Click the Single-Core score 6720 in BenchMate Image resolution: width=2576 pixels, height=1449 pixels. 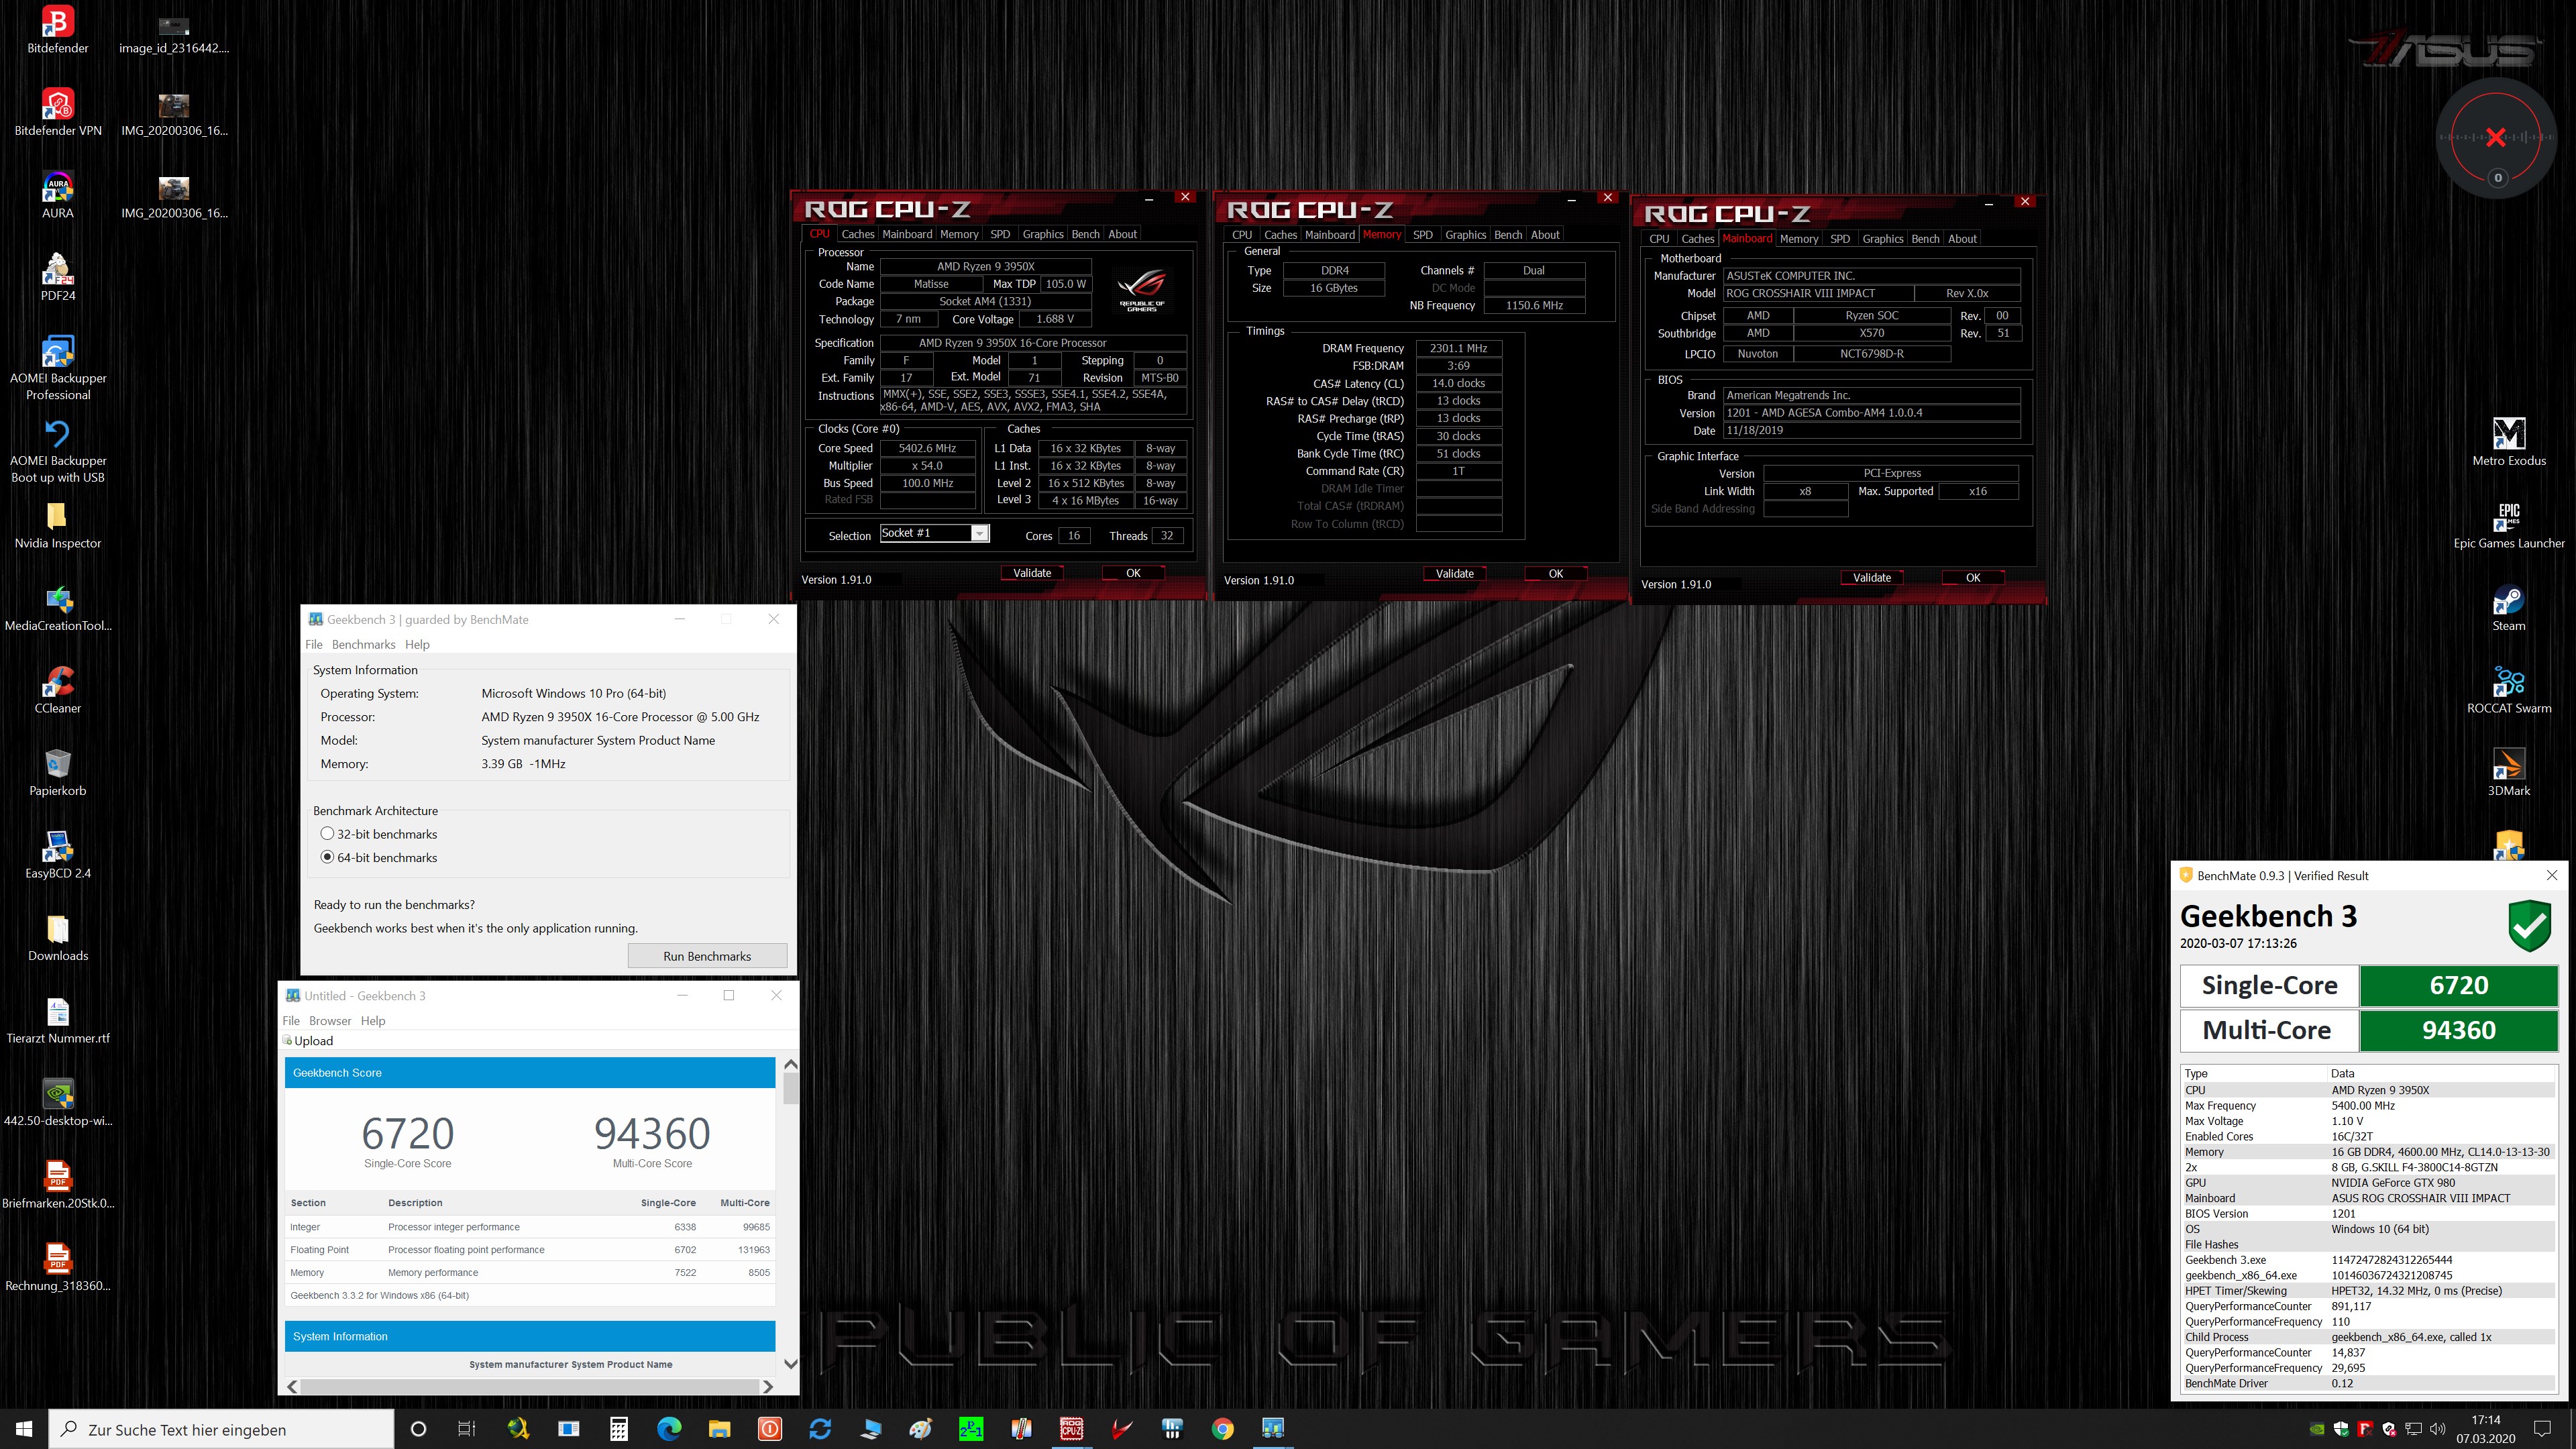2459,985
